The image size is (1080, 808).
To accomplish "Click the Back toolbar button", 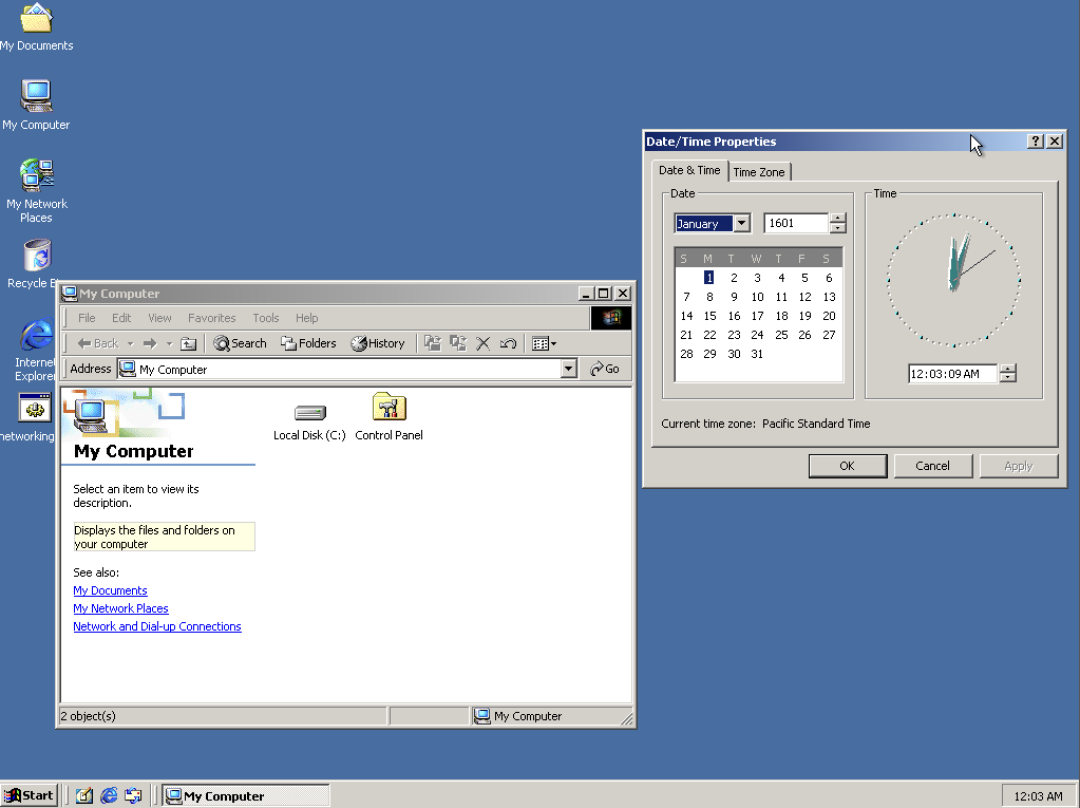I will click(98, 343).
